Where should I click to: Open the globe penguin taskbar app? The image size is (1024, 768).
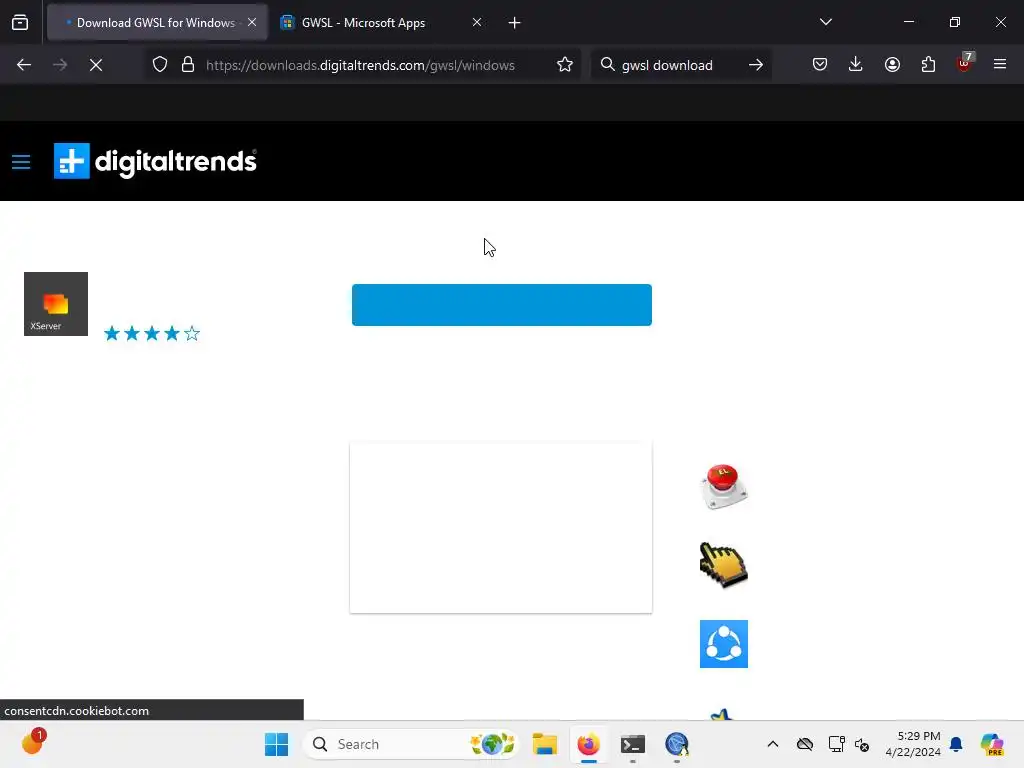pos(677,744)
